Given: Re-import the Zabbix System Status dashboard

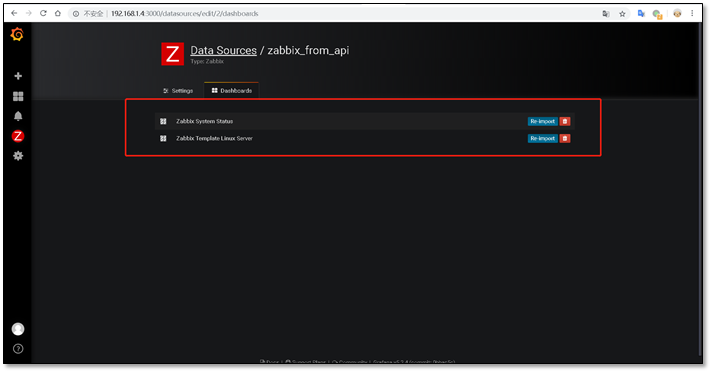Looking at the screenshot, I should tap(543, 121).
